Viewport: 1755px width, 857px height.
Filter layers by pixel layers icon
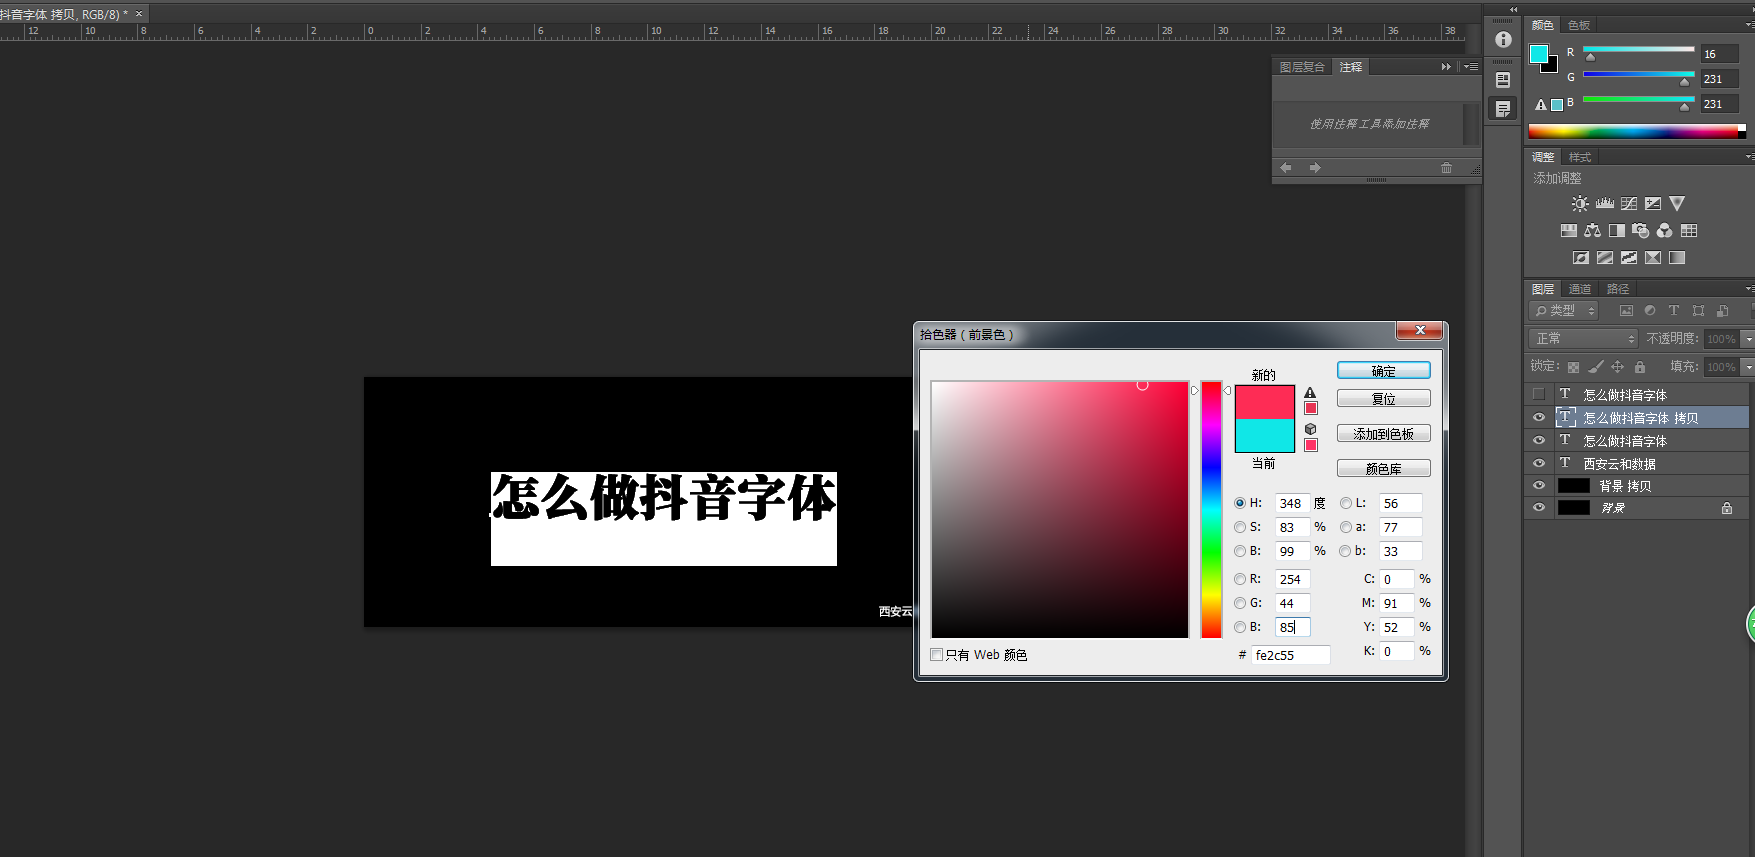[1626, 311]
